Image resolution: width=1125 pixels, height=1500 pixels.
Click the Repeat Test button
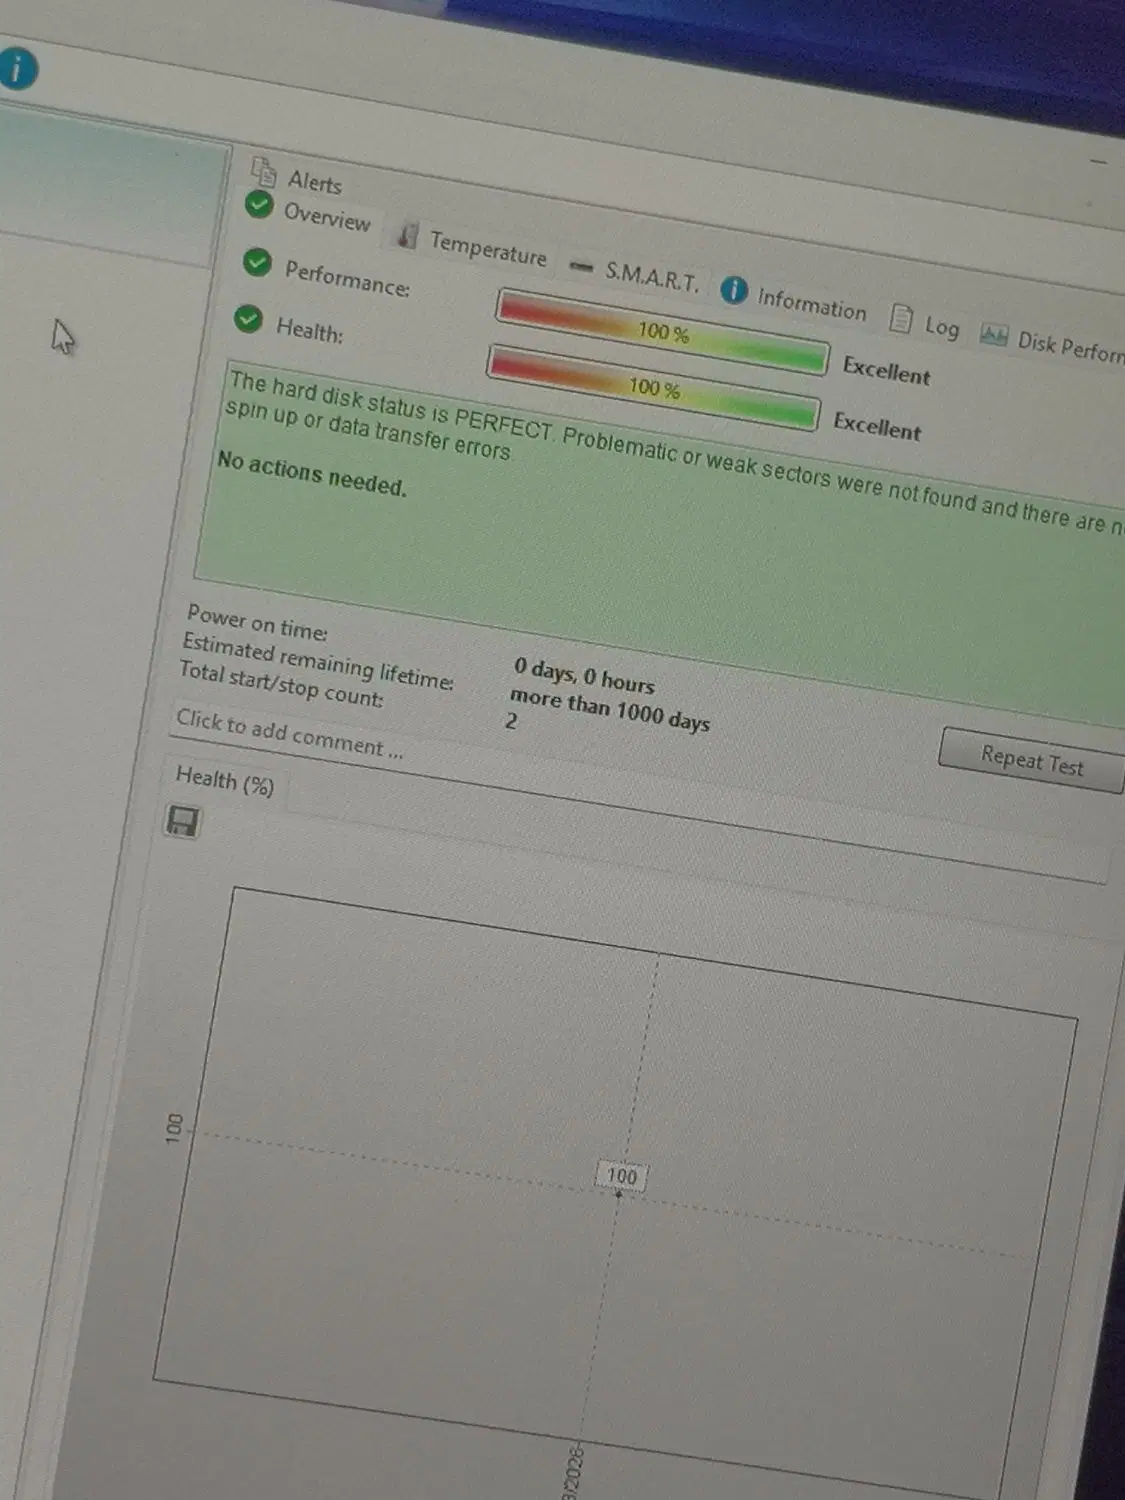(x=1031, y=760)
